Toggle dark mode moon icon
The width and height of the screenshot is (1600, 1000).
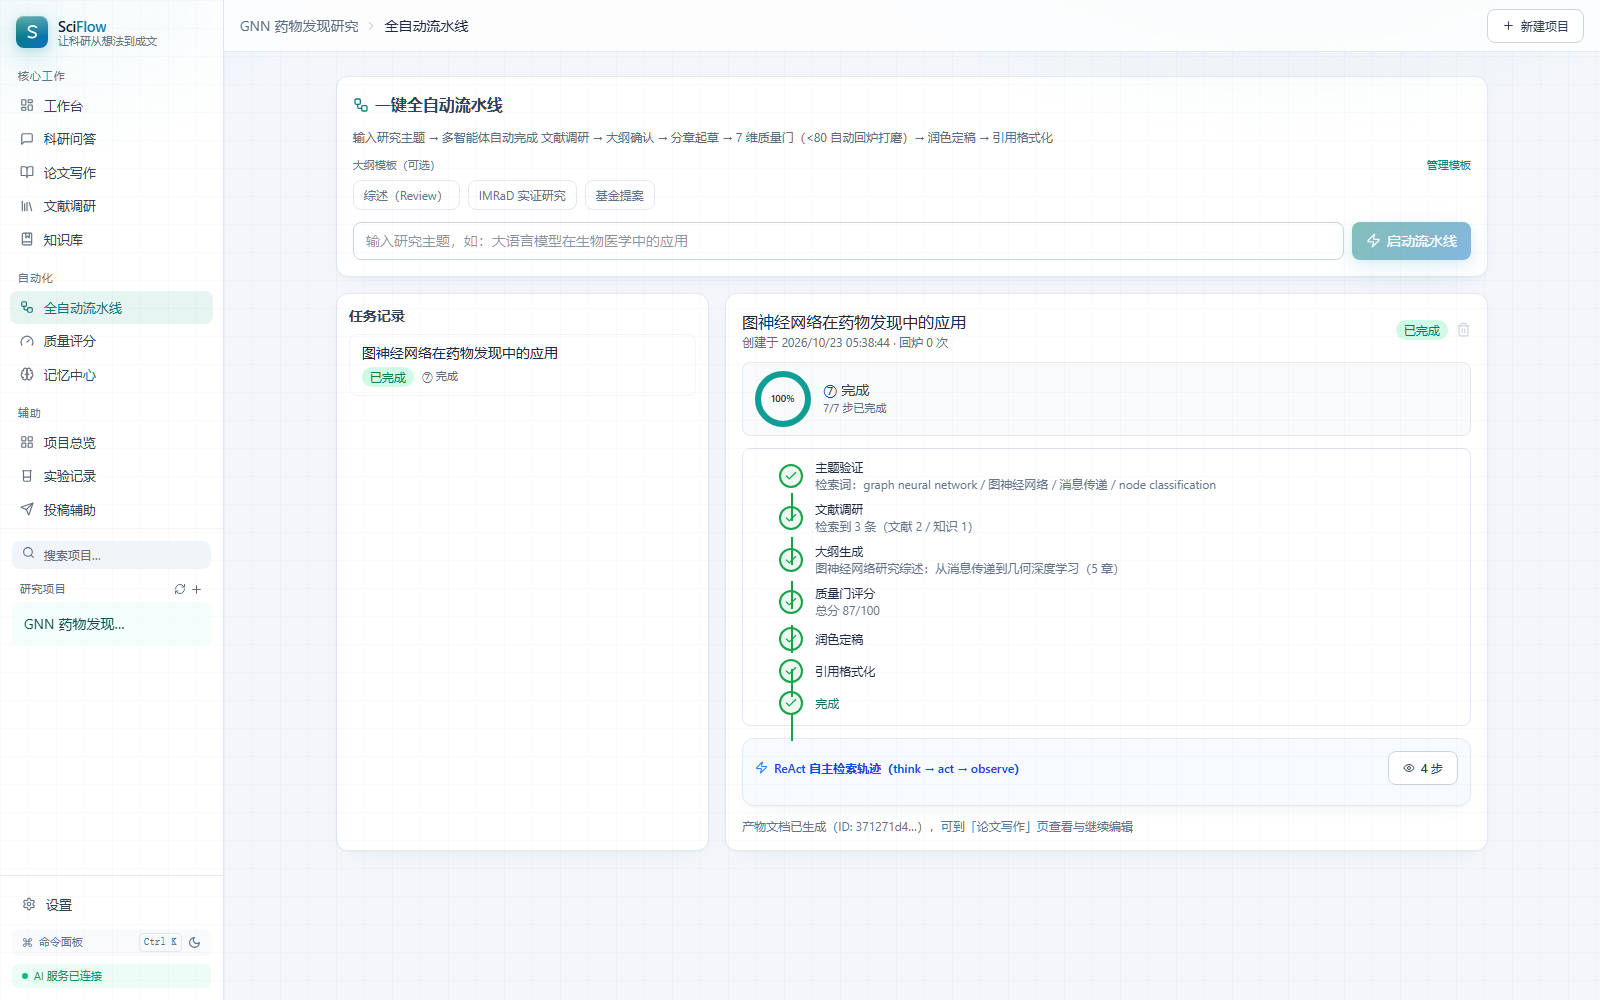click(x=195, y=942)
